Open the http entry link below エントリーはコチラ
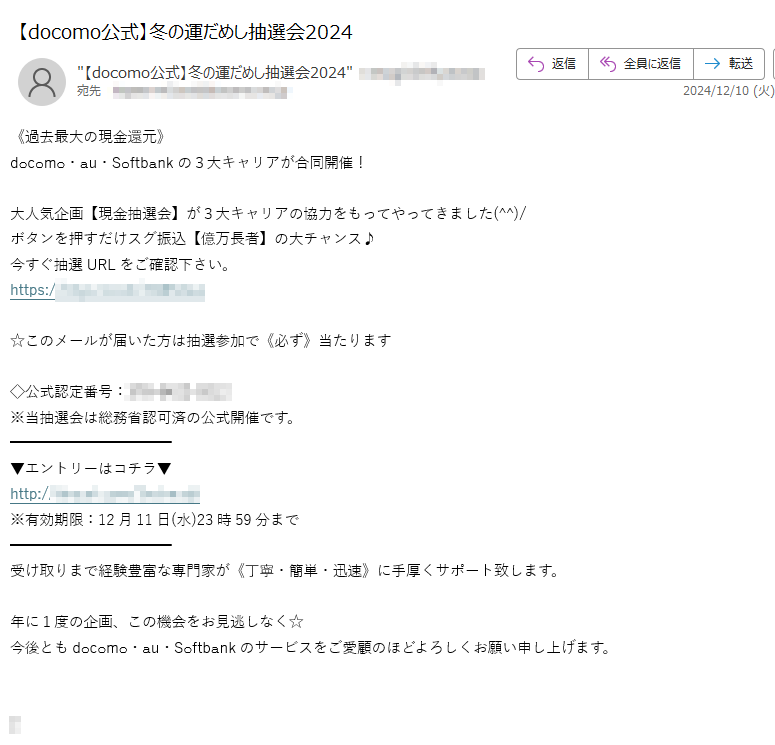Screen dimensions: 775x745 point(105,494)
